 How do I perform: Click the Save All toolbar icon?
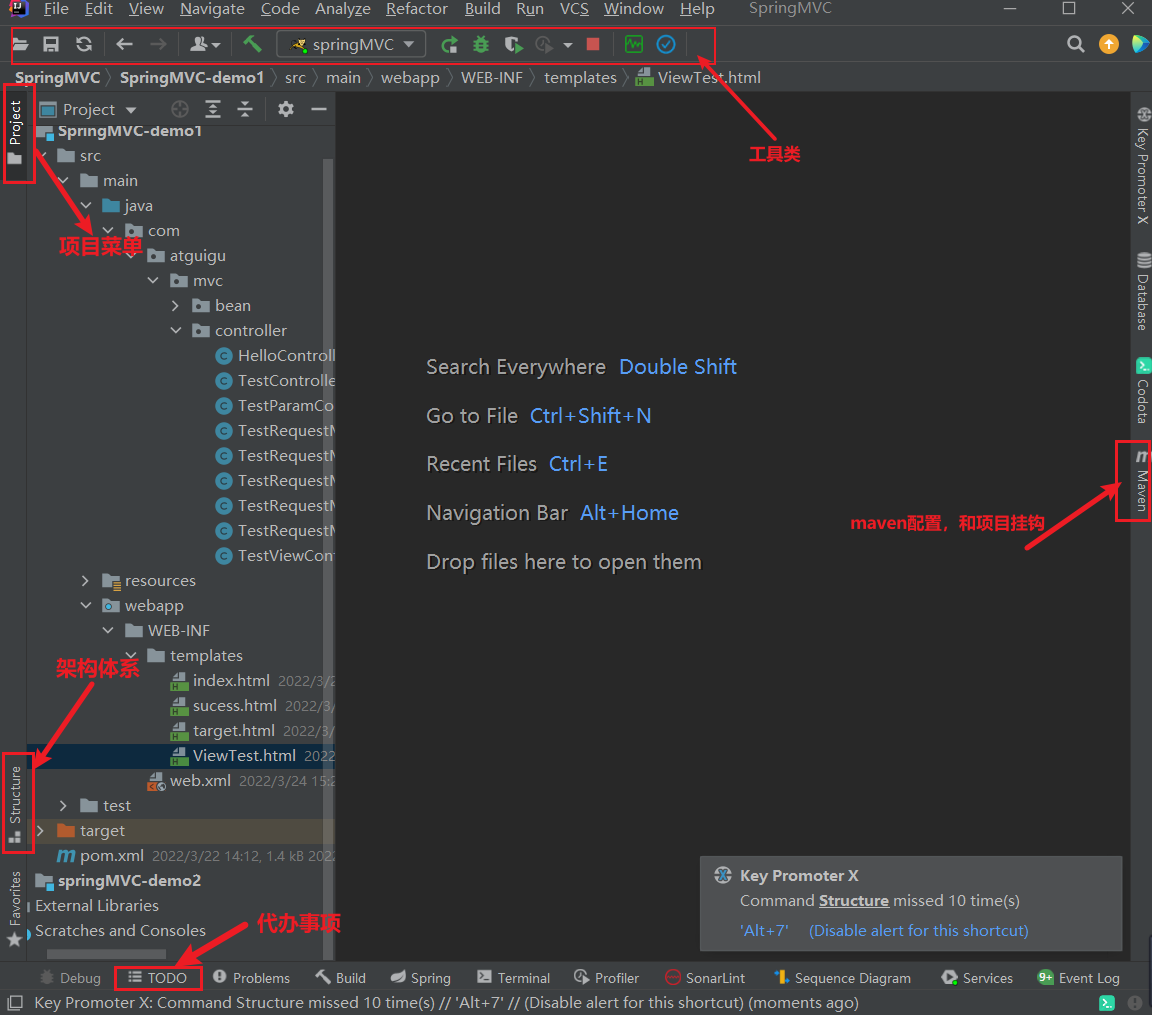click(51, 44)
